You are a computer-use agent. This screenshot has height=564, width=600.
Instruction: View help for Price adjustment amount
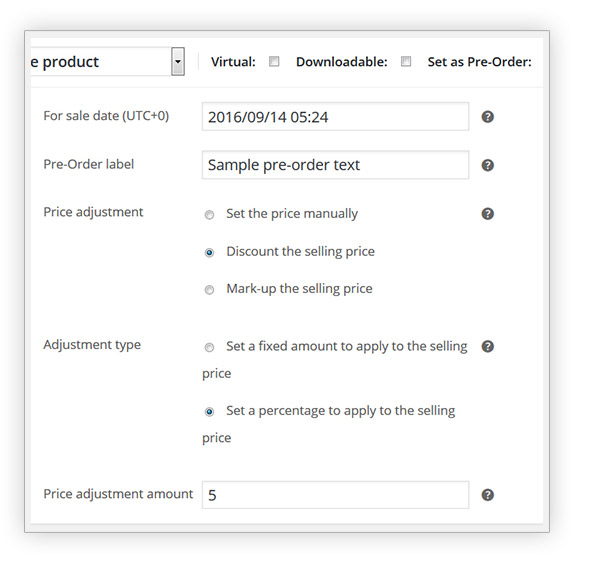click(488, 495)
